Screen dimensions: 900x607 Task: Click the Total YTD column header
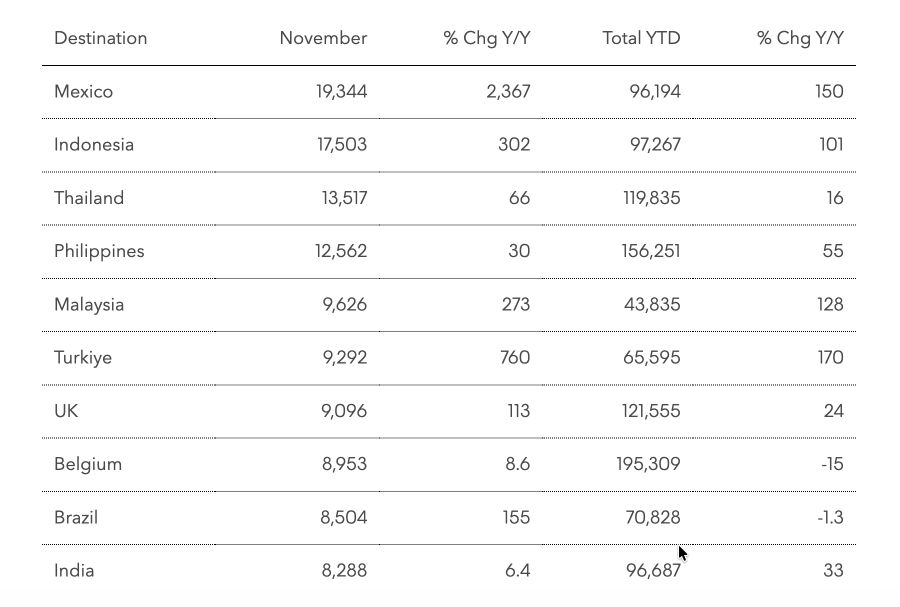pos(641,38)
